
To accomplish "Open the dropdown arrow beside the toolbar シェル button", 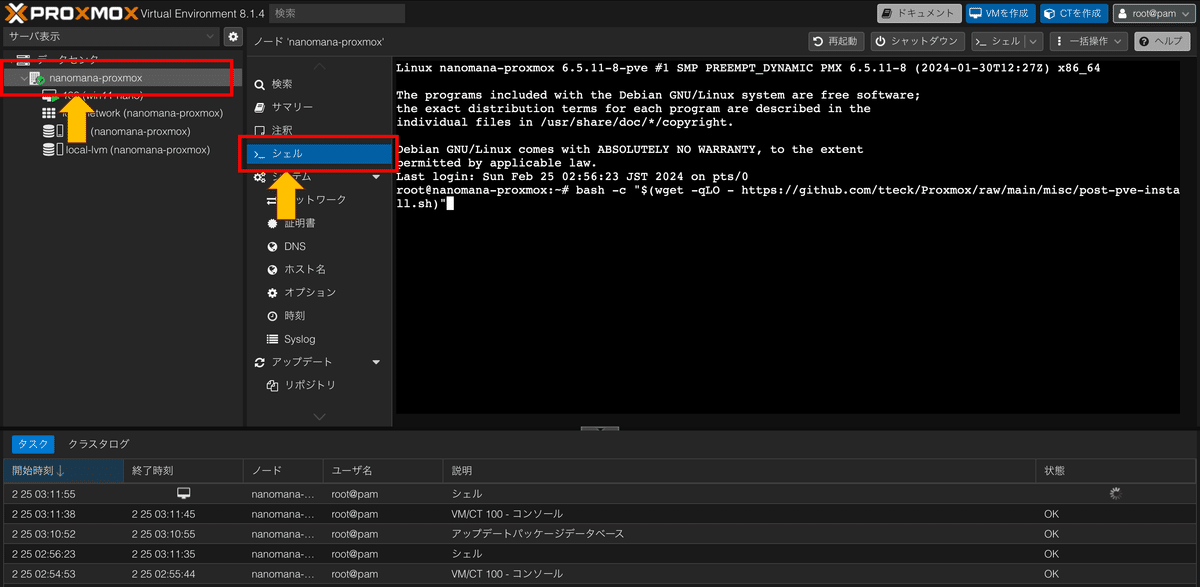I will click(1034, 41).
